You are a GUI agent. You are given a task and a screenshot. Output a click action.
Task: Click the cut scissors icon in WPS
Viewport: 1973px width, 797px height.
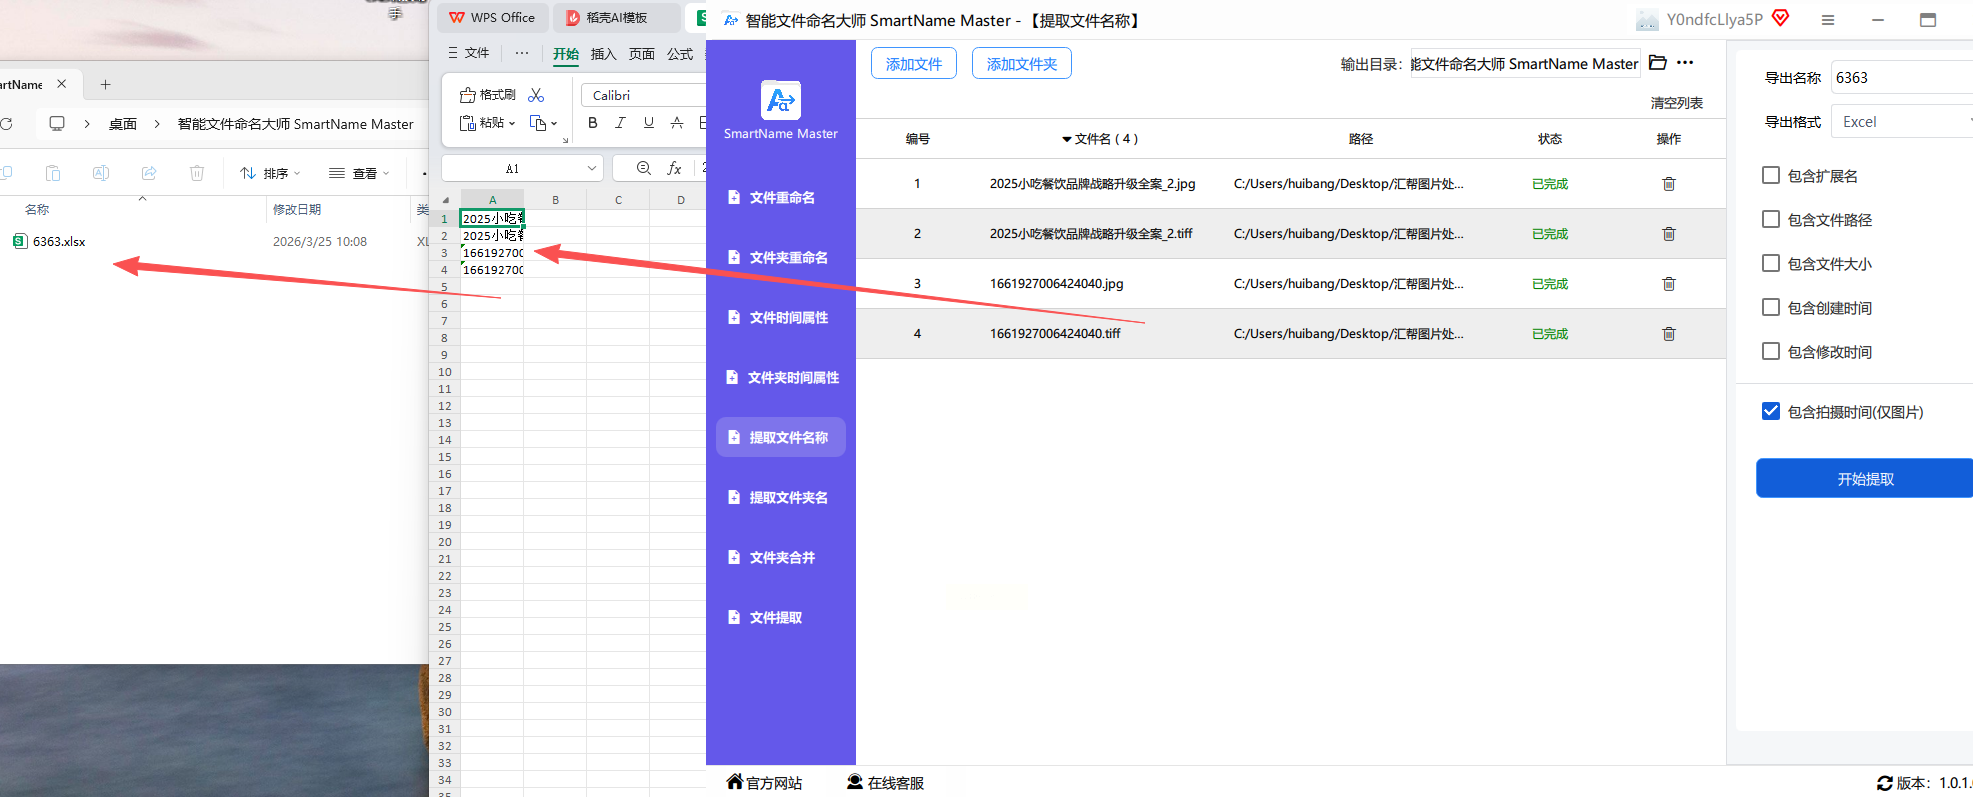pos(536,95)
